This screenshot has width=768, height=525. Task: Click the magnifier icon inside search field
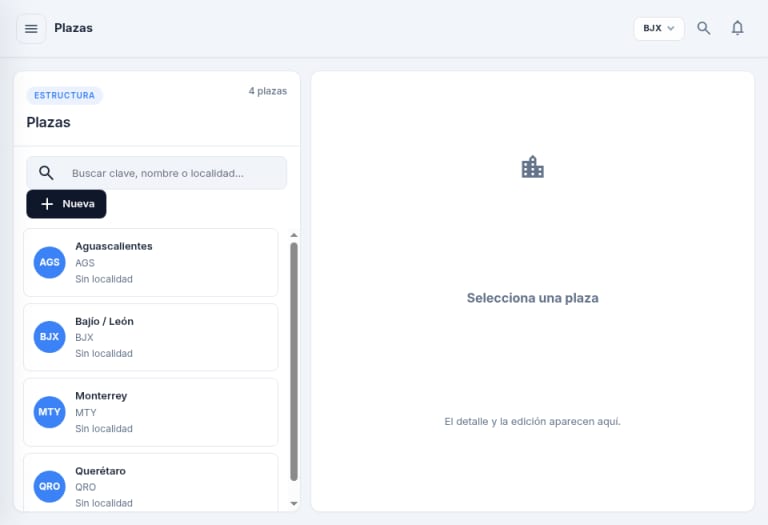click(46, 173)
